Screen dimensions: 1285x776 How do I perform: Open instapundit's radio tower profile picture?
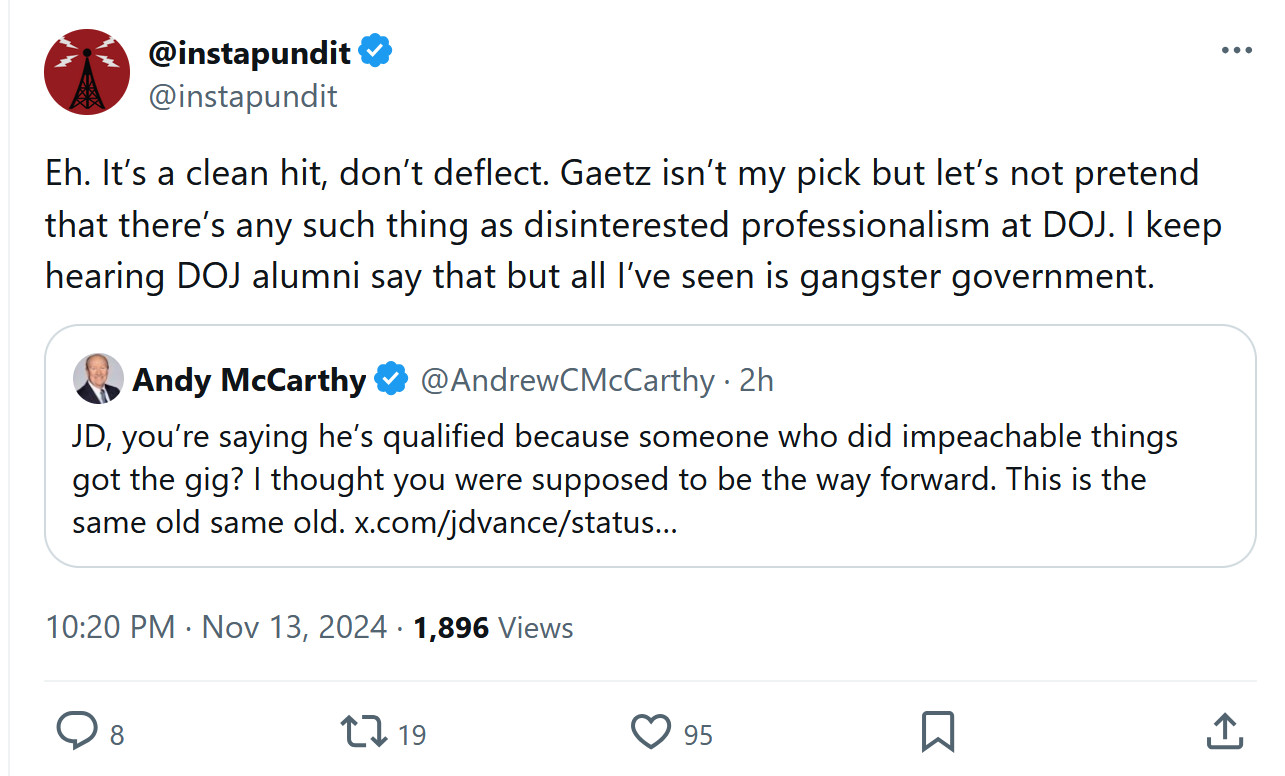(x=87, y=72)
